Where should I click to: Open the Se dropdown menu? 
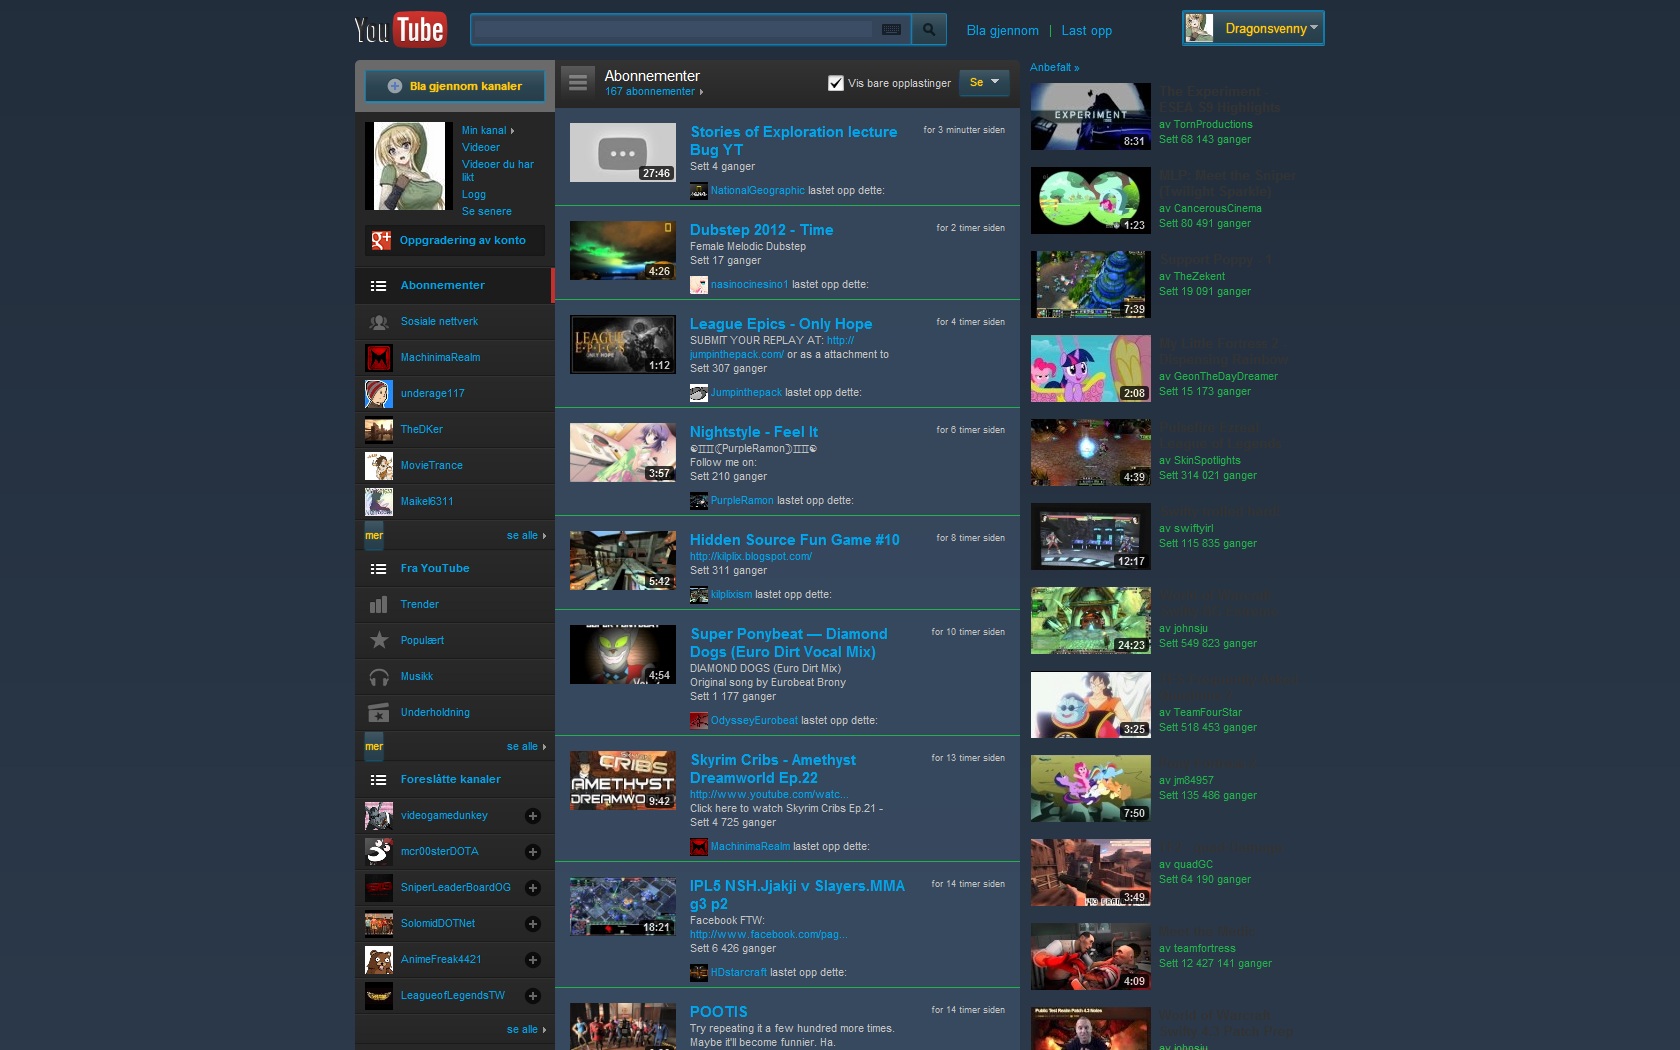(984, 82)
